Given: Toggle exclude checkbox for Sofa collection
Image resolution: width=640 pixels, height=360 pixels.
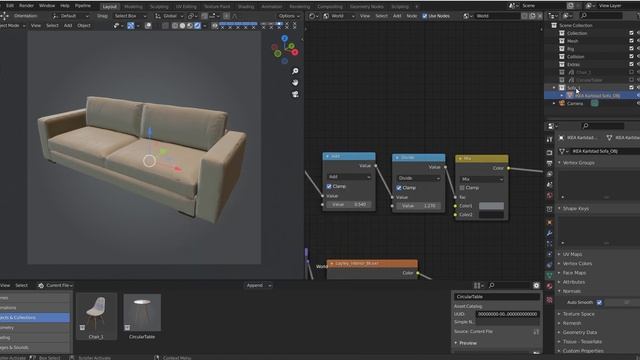Looking at the screenshot, I should [631, 88].
